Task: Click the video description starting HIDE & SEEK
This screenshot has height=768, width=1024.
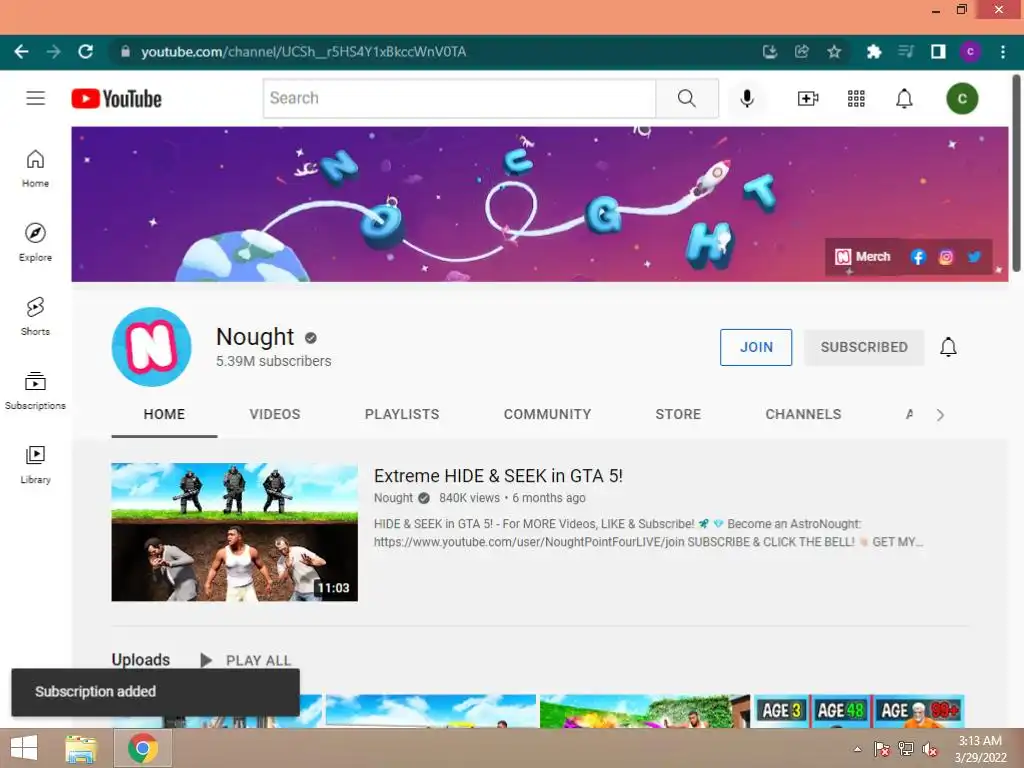Action: tap(648, 533)
